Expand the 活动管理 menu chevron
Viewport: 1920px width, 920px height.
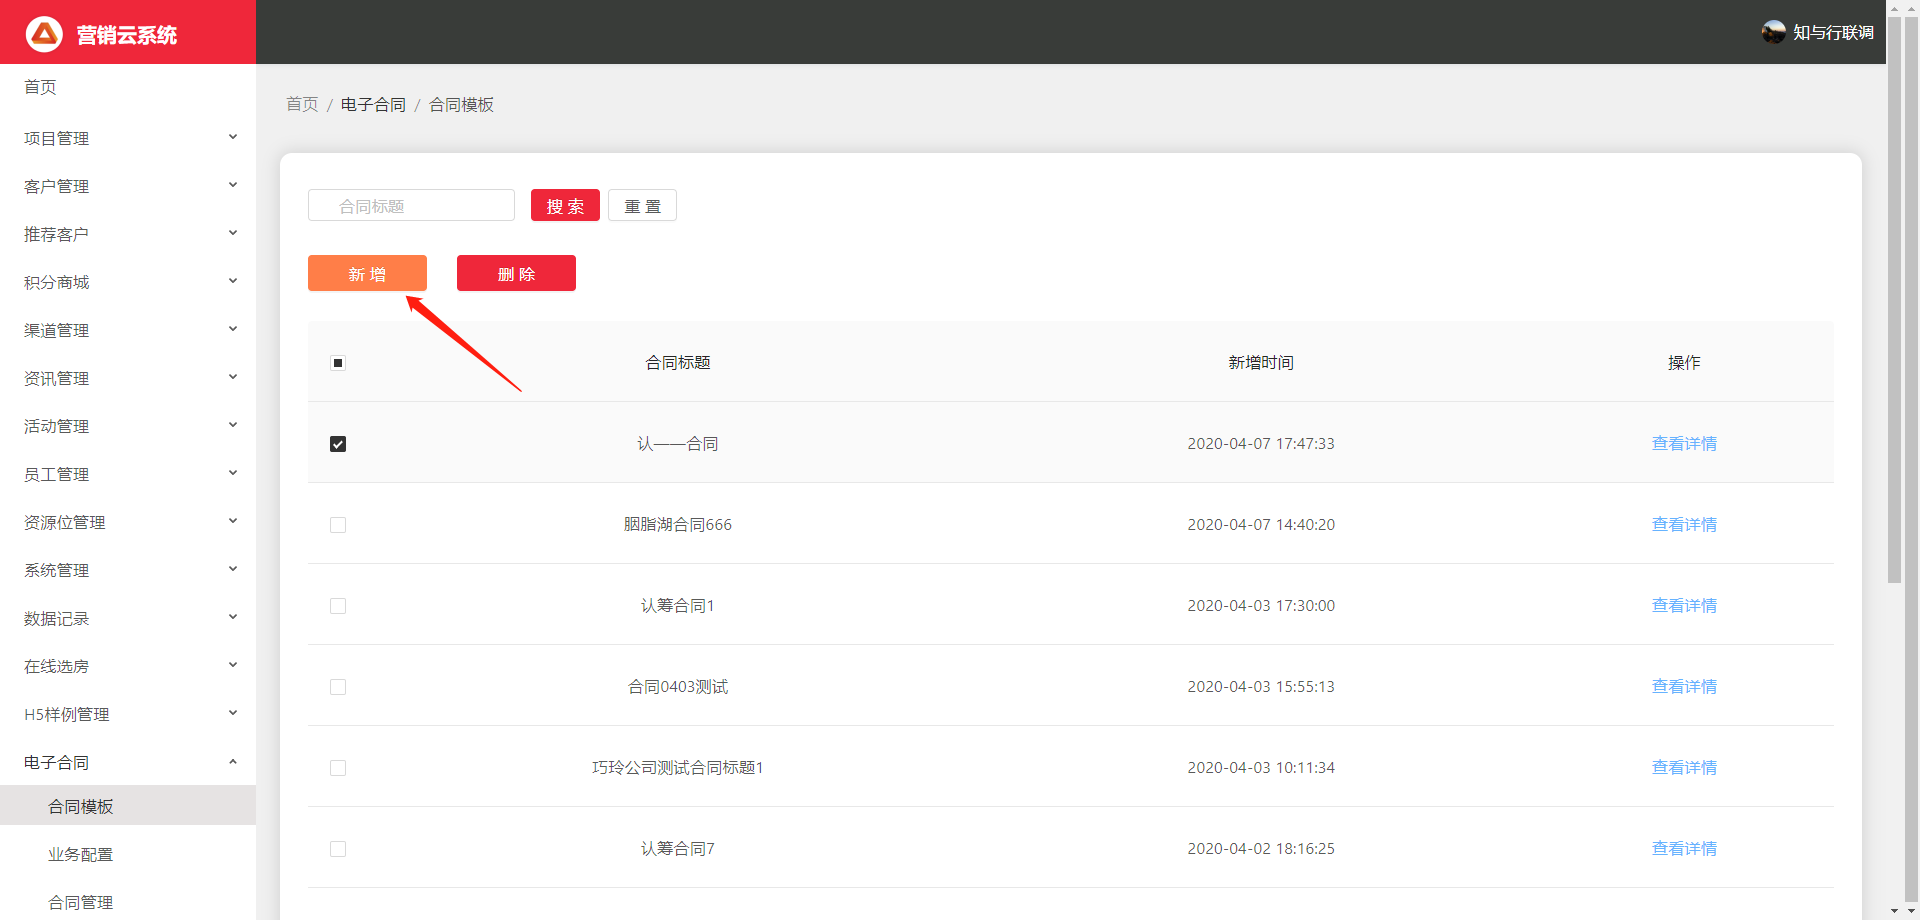(x=233, y=425)
